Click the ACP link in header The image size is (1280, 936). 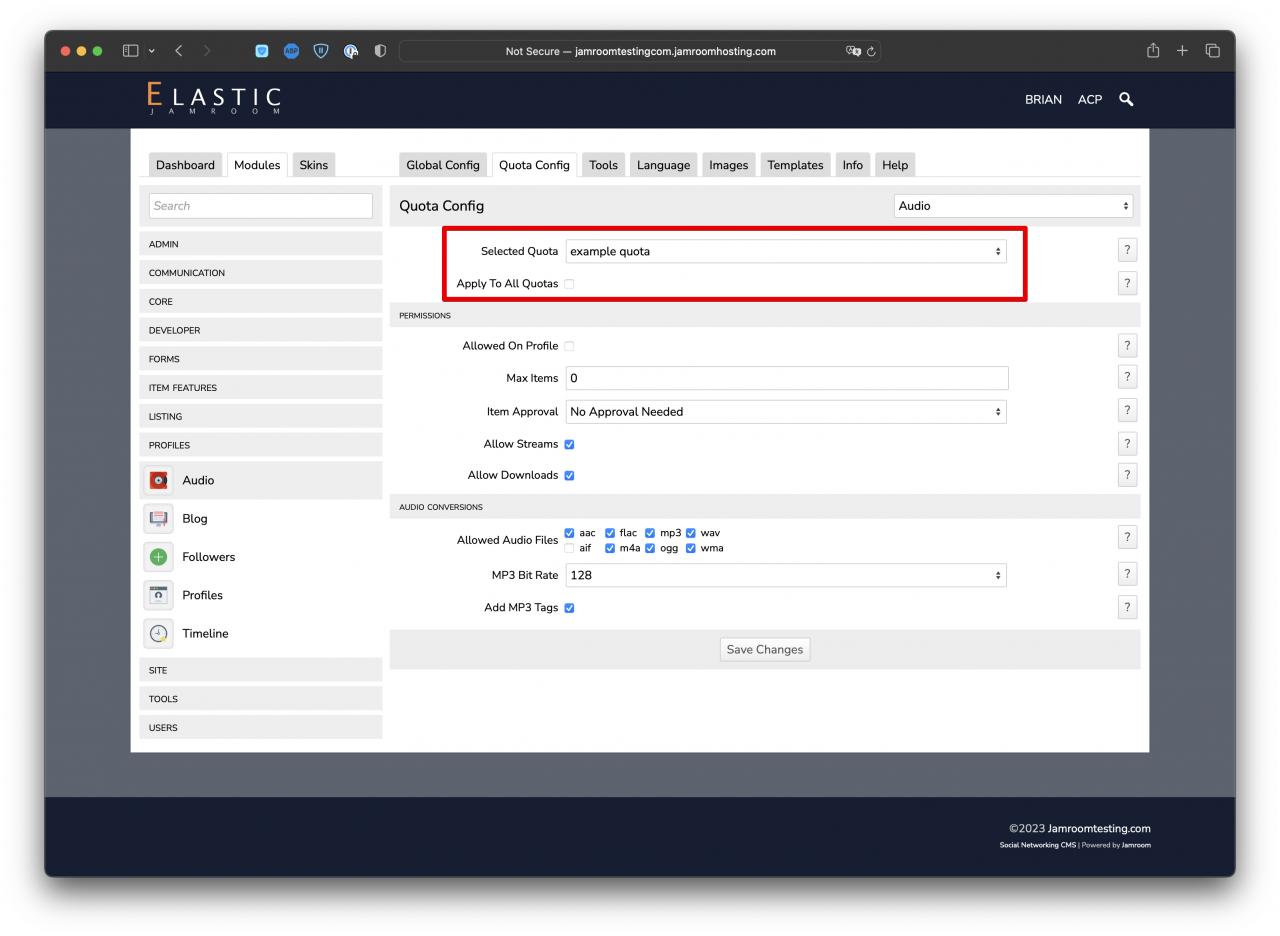(1089, 99)
